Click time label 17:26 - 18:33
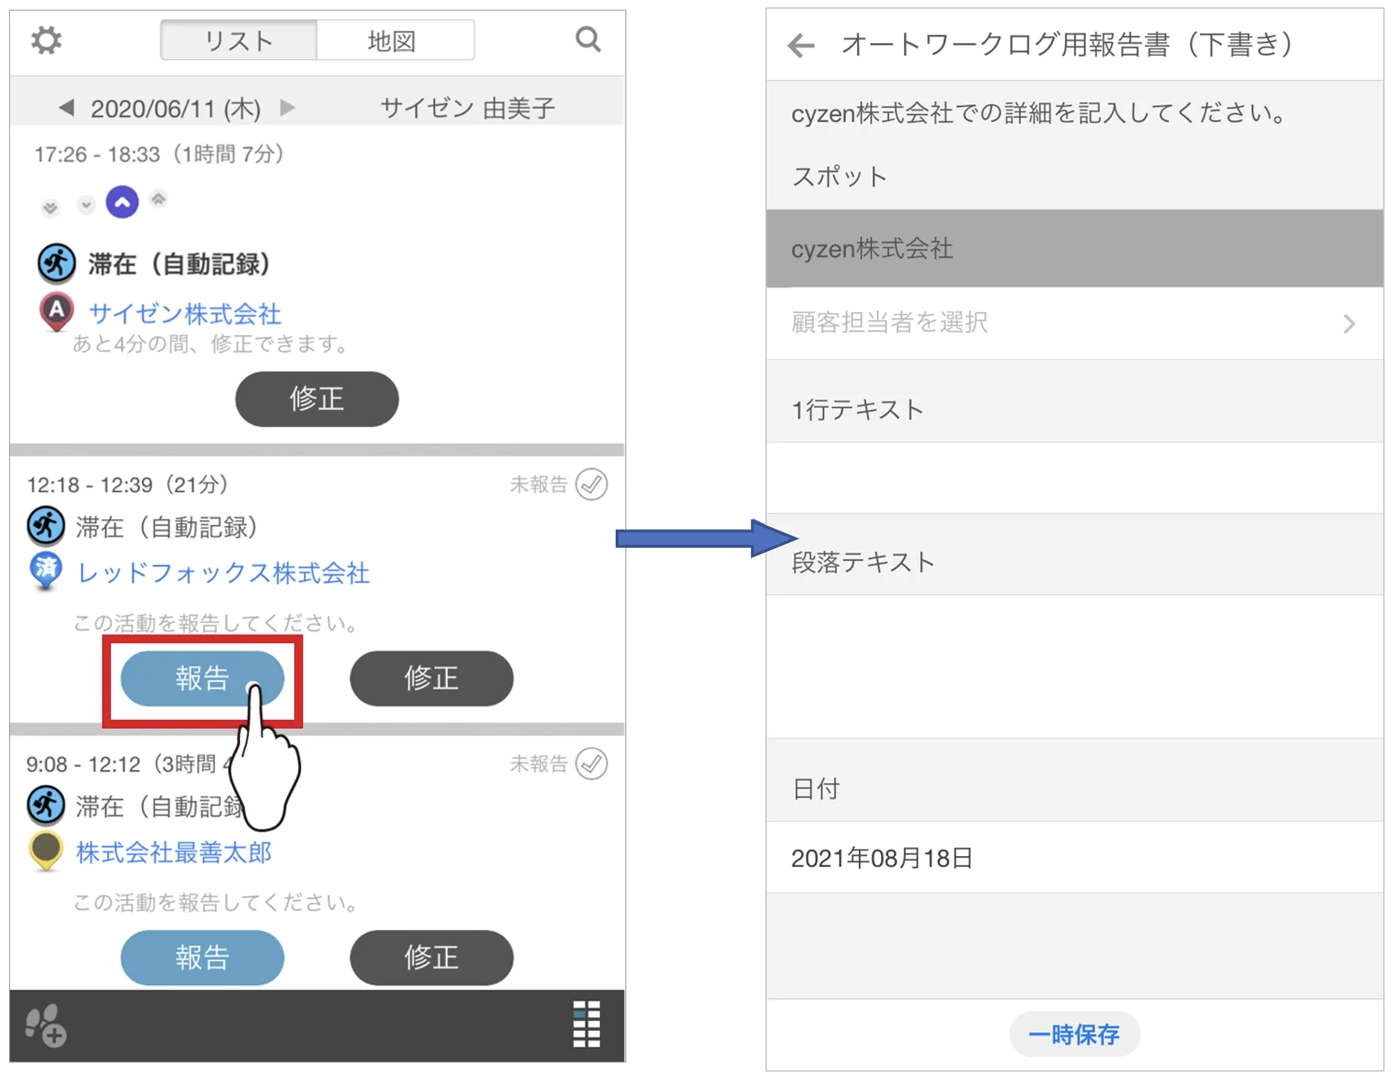This screenshot has width=1392, height=1084. click(x=97, y=154)
